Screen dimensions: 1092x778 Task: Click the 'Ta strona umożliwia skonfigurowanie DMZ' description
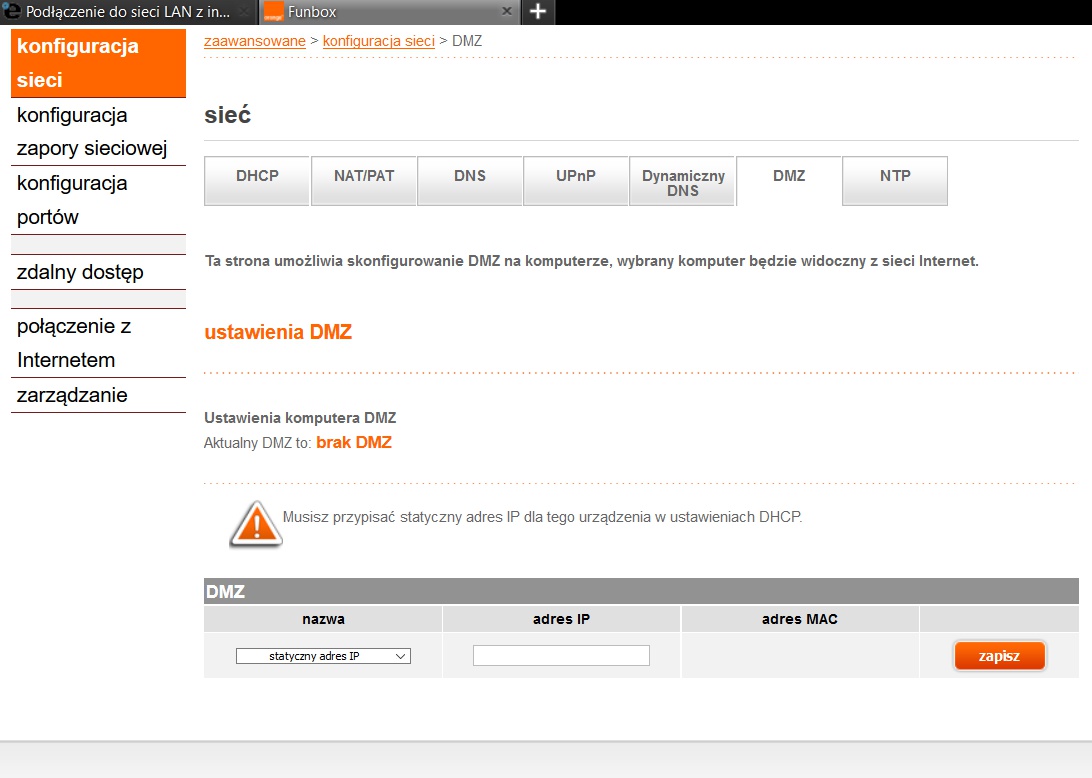pyautogui.click(x=591, y=261)
